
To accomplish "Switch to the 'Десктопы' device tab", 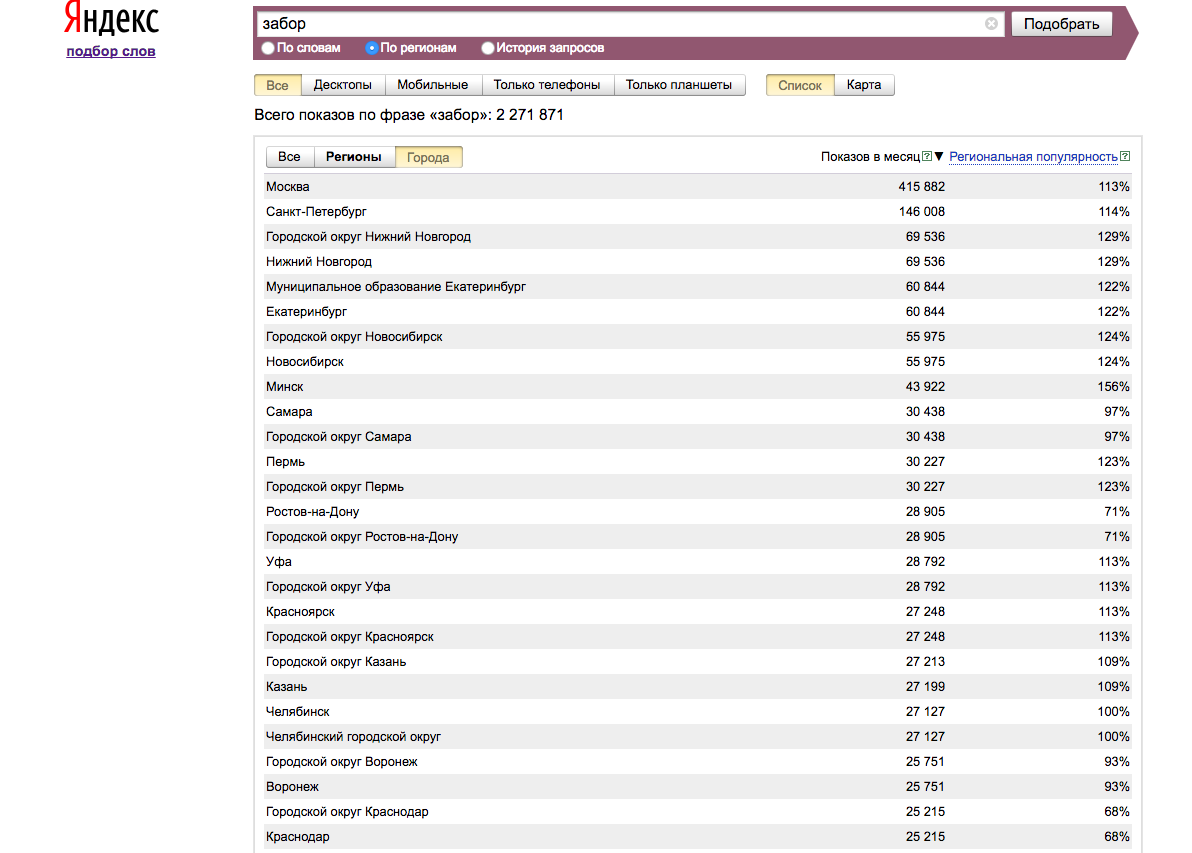I will pos(343,85).
